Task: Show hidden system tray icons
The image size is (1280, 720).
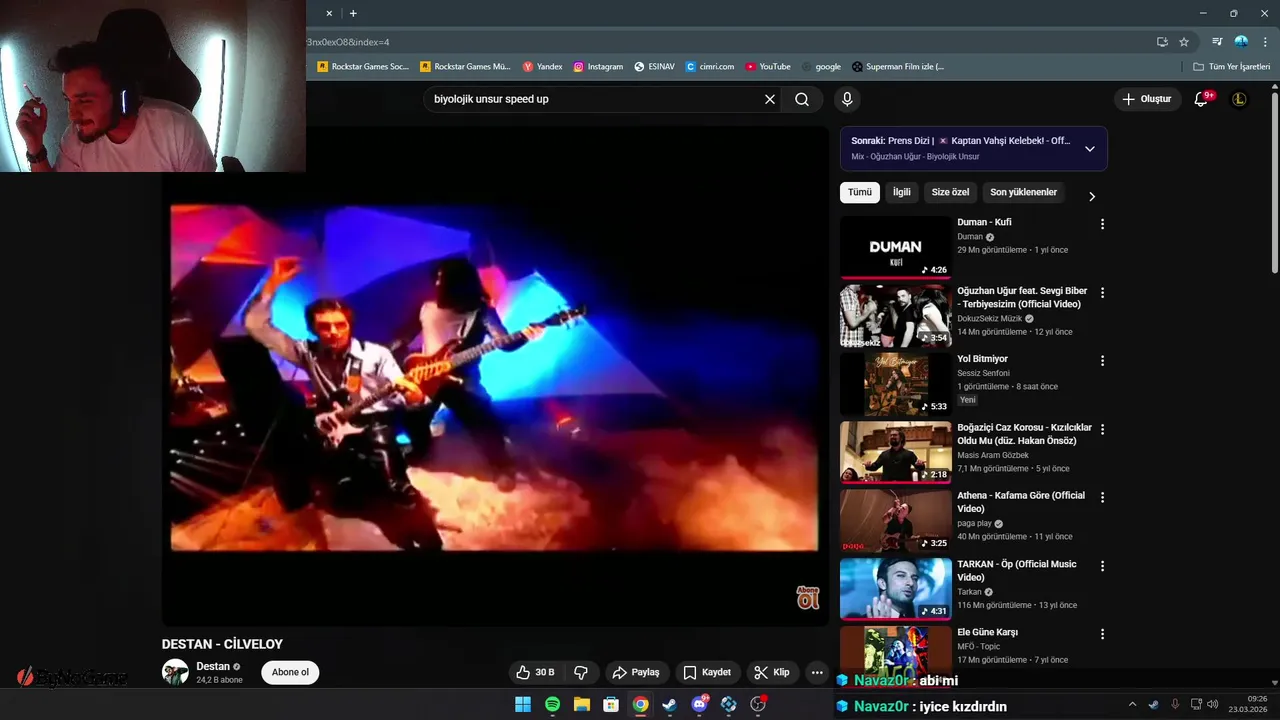Action: click(x=1132, y=704)
